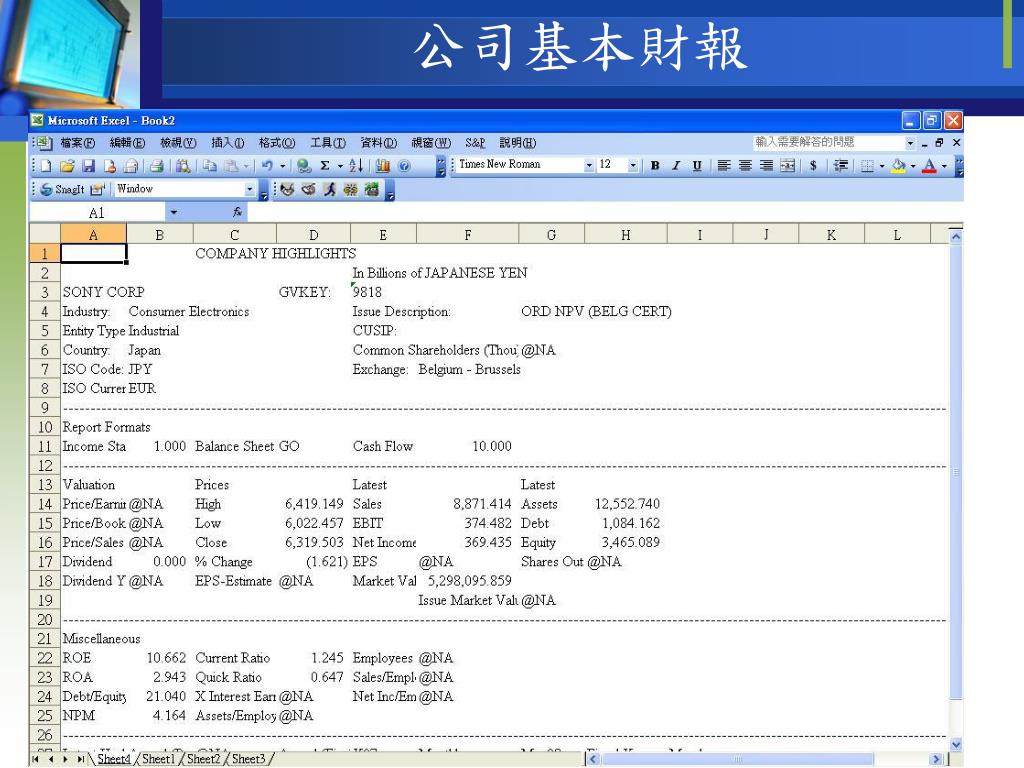Screen dimensions: 1024x768
Task: Toggle Bold formatting
Action: [655, 166]
